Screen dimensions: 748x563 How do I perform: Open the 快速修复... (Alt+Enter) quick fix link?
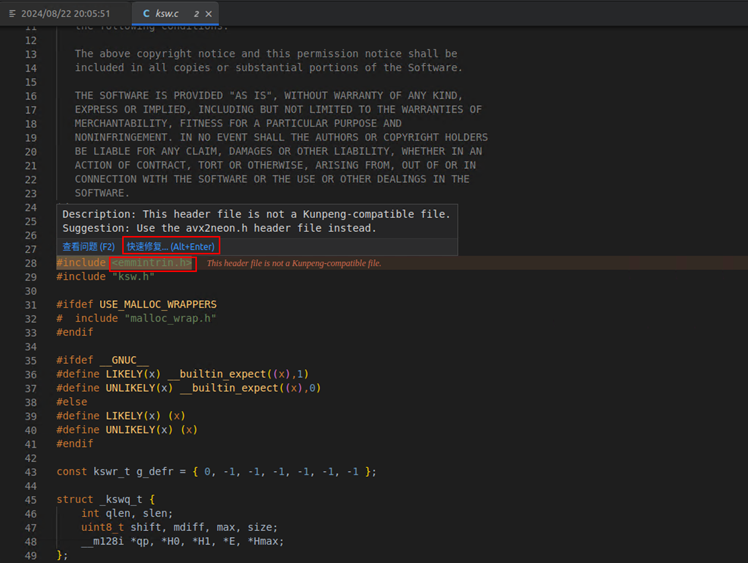[x=171, y=247]
